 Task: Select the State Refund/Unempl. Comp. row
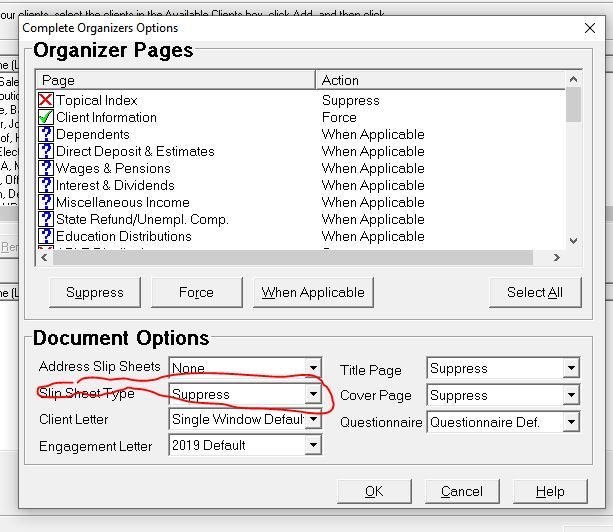coord(142,219)
